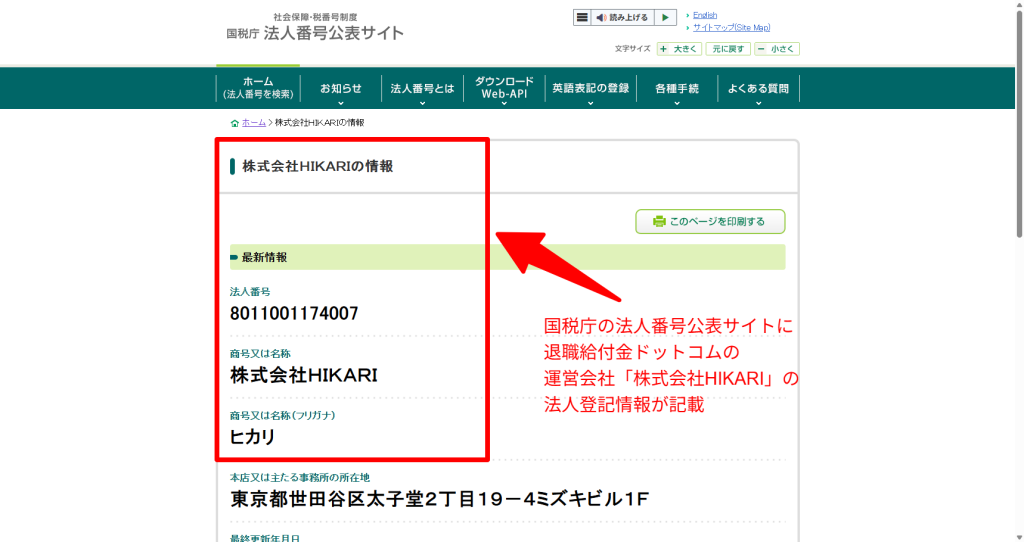Click the 読み上げる read-aloud button
The image size is (1024, 542).
622,18
